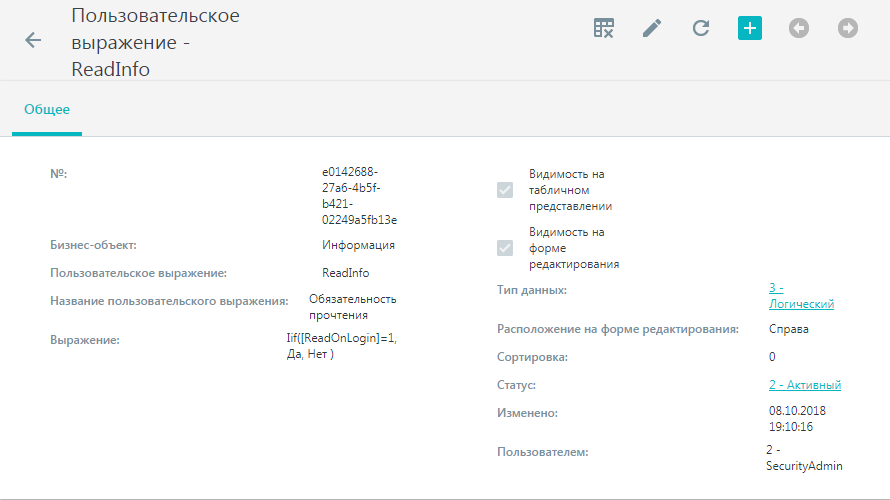Toggle edit form visibility checkbox

(505, 248)
